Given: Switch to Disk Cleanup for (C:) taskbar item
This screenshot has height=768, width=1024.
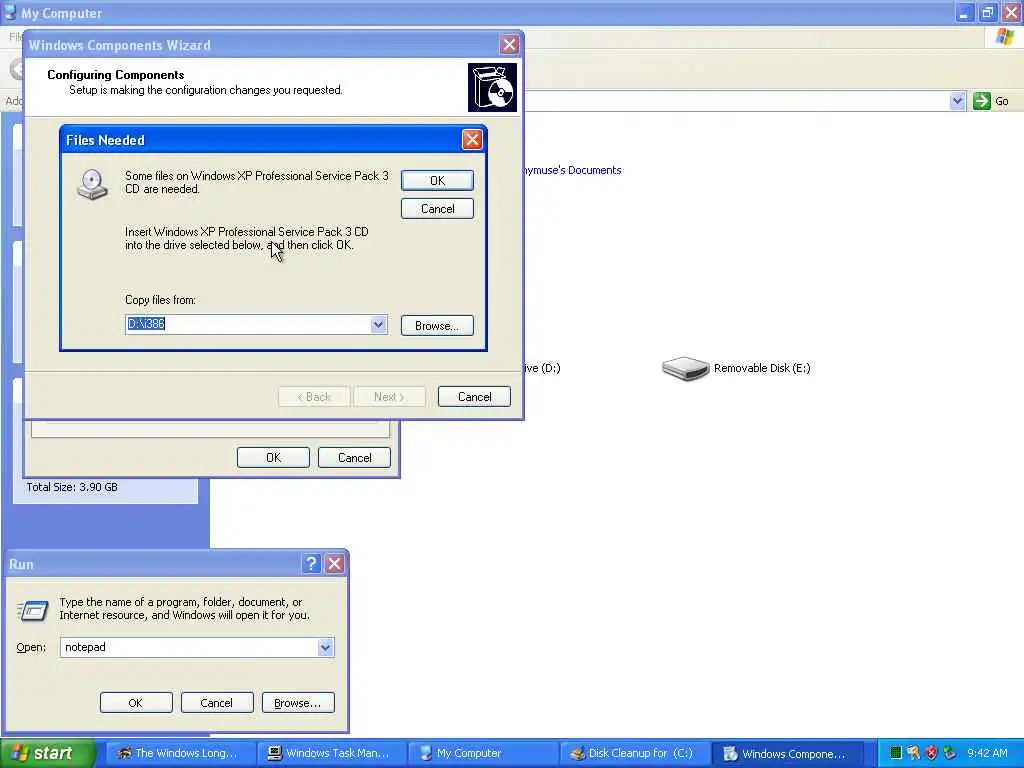Looking at the screenshot, I should [633, 753].
